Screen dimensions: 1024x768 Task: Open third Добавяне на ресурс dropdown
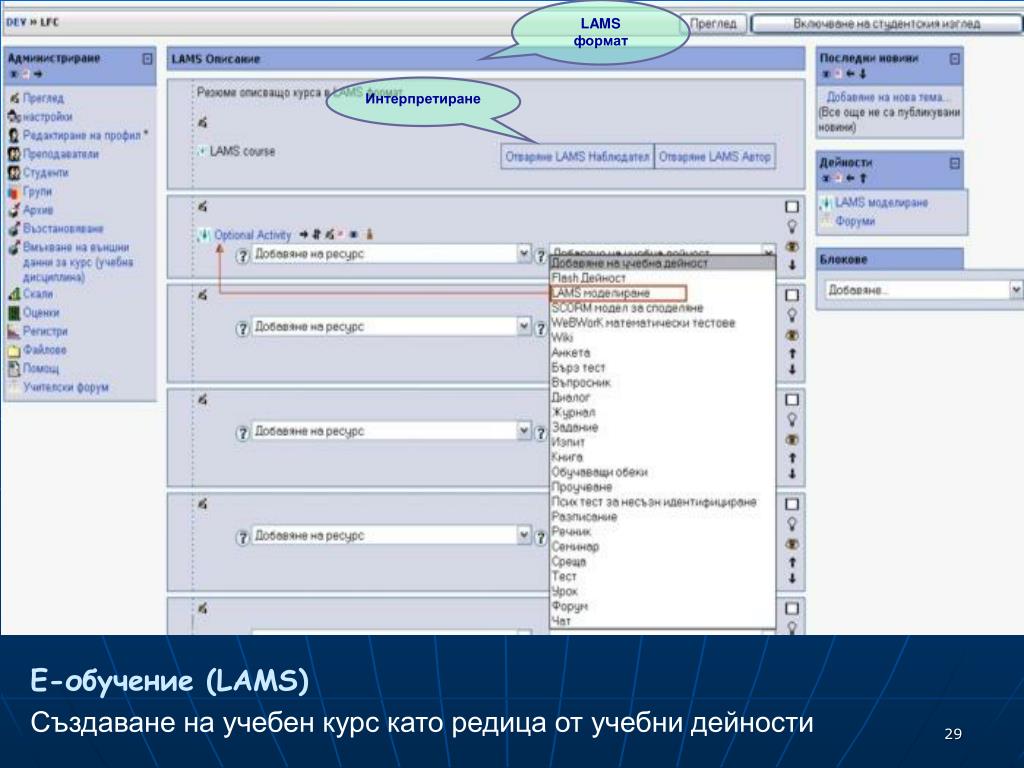point(391,431)
